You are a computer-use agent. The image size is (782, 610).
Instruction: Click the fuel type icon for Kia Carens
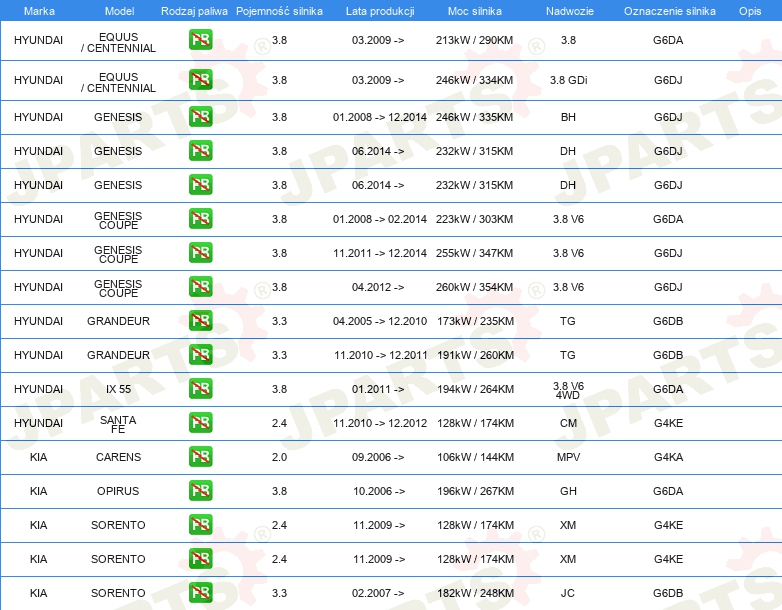[x=200, y=457]
